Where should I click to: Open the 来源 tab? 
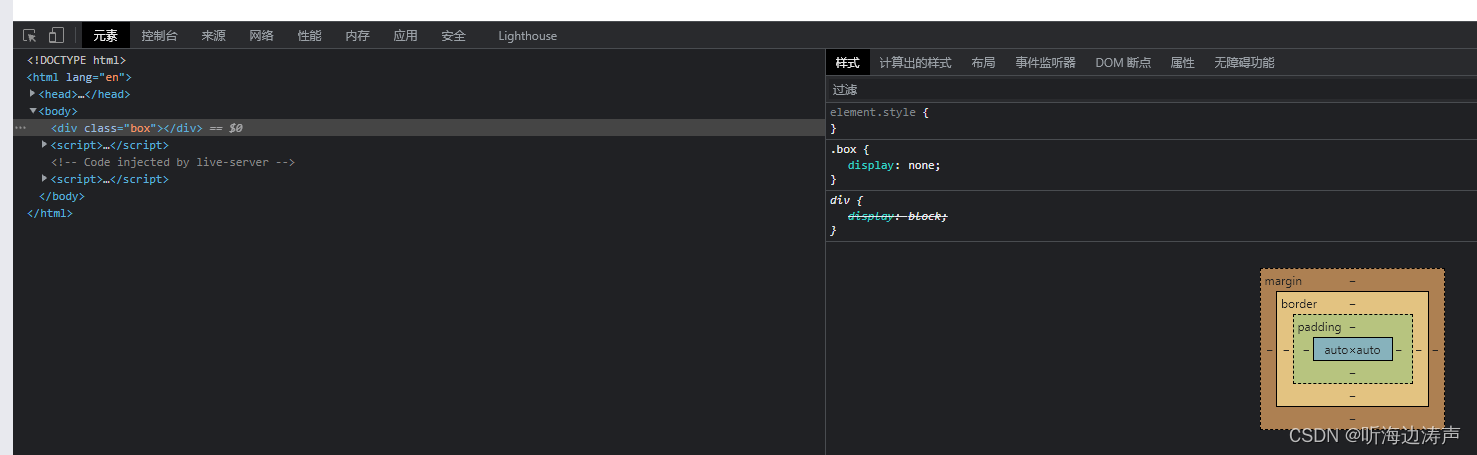coord(213,36)
